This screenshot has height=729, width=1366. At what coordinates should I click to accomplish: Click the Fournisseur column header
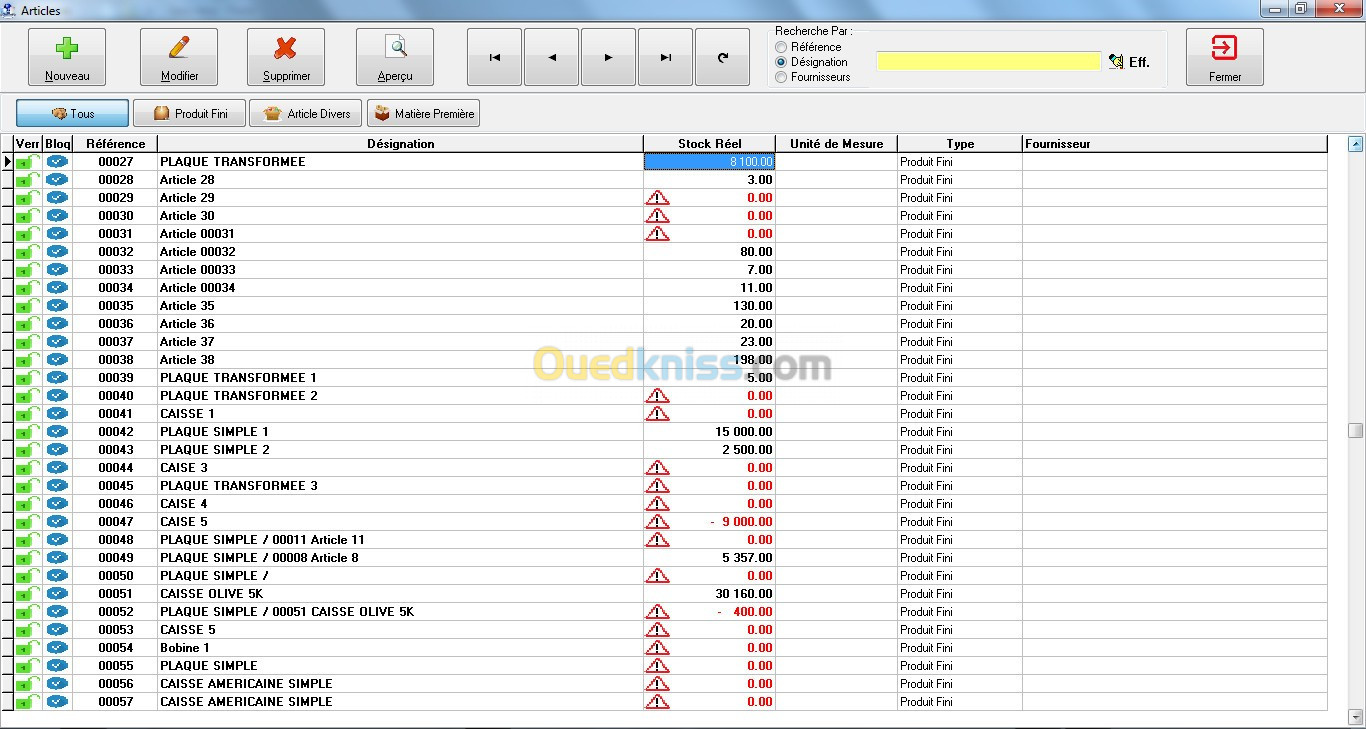(1175, 144)
